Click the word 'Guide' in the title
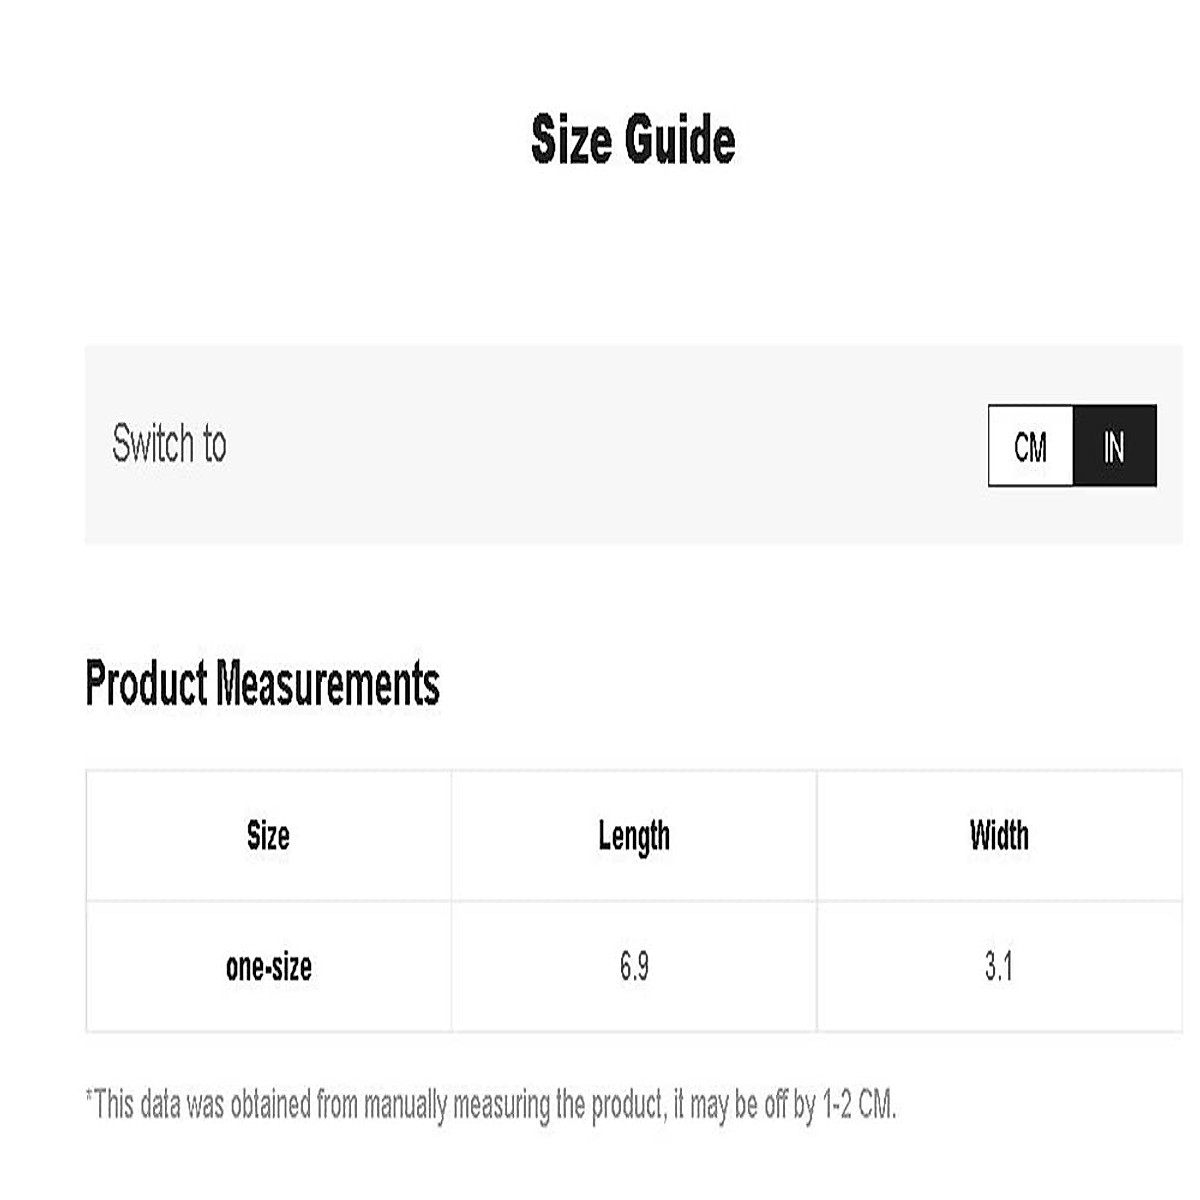 tap(680, 139)
